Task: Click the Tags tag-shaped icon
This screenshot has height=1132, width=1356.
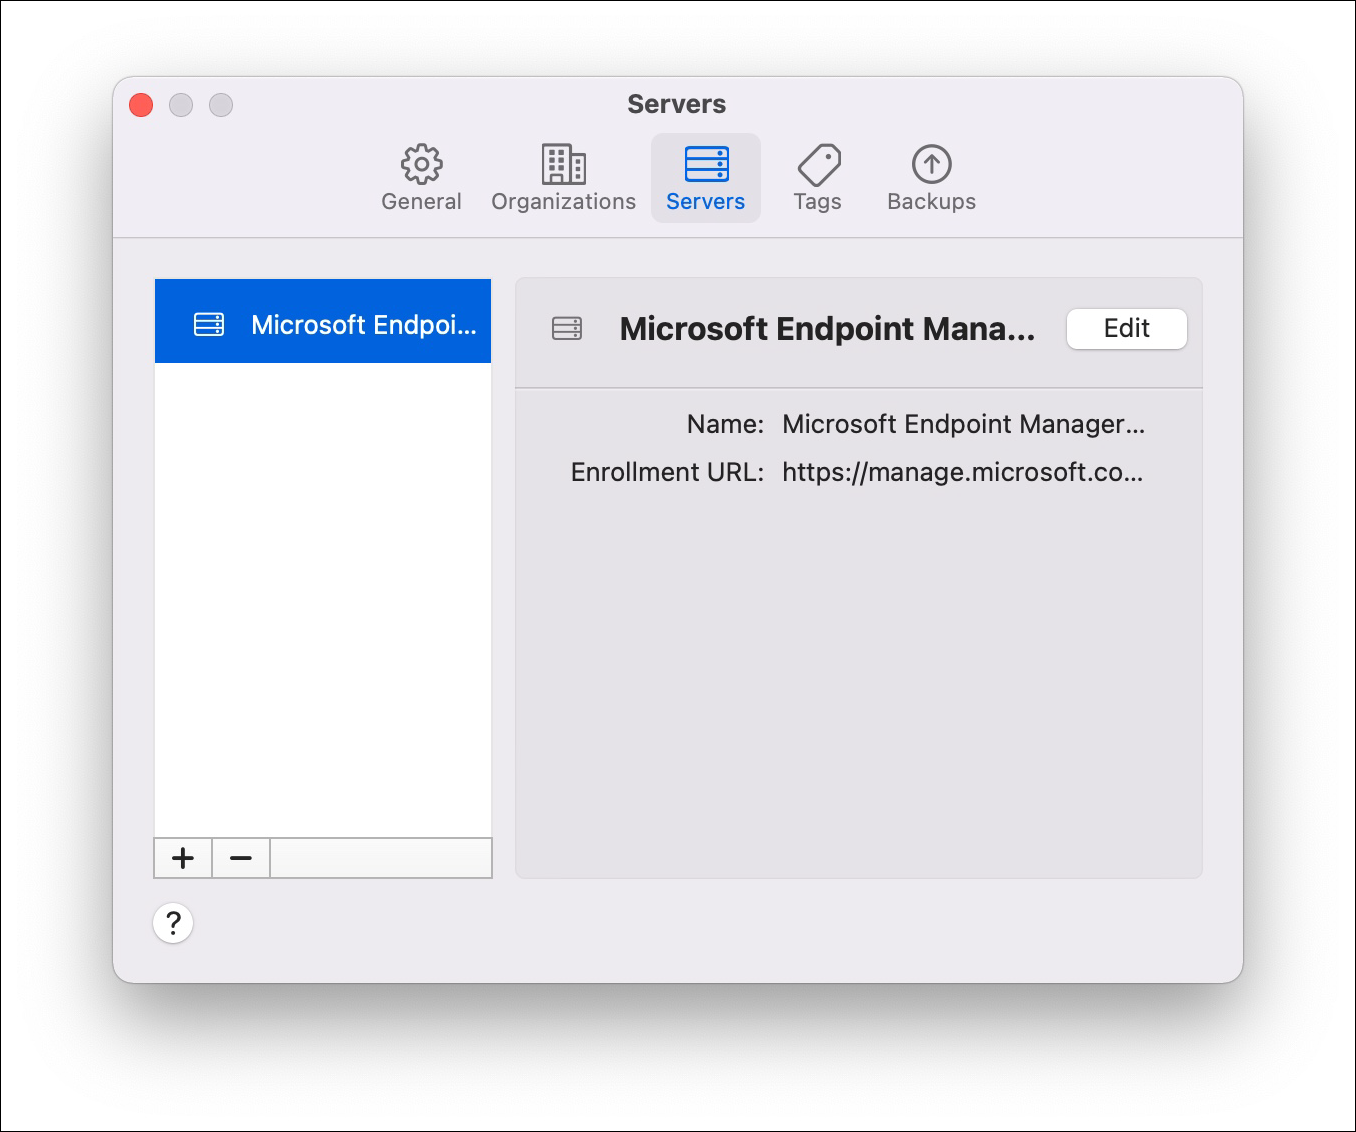Action: tap(818, 164)
